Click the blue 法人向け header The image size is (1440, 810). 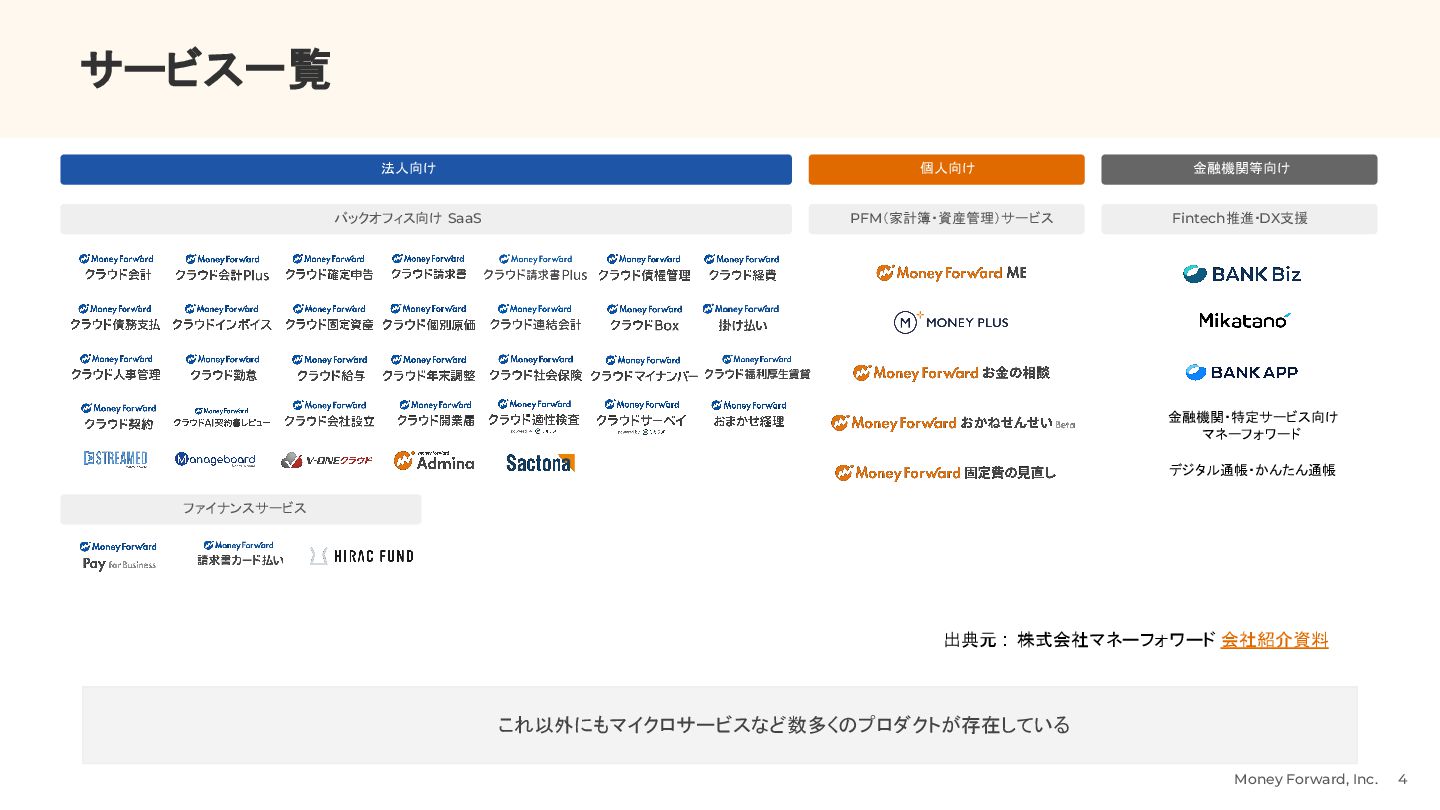(x=426, y=169)
